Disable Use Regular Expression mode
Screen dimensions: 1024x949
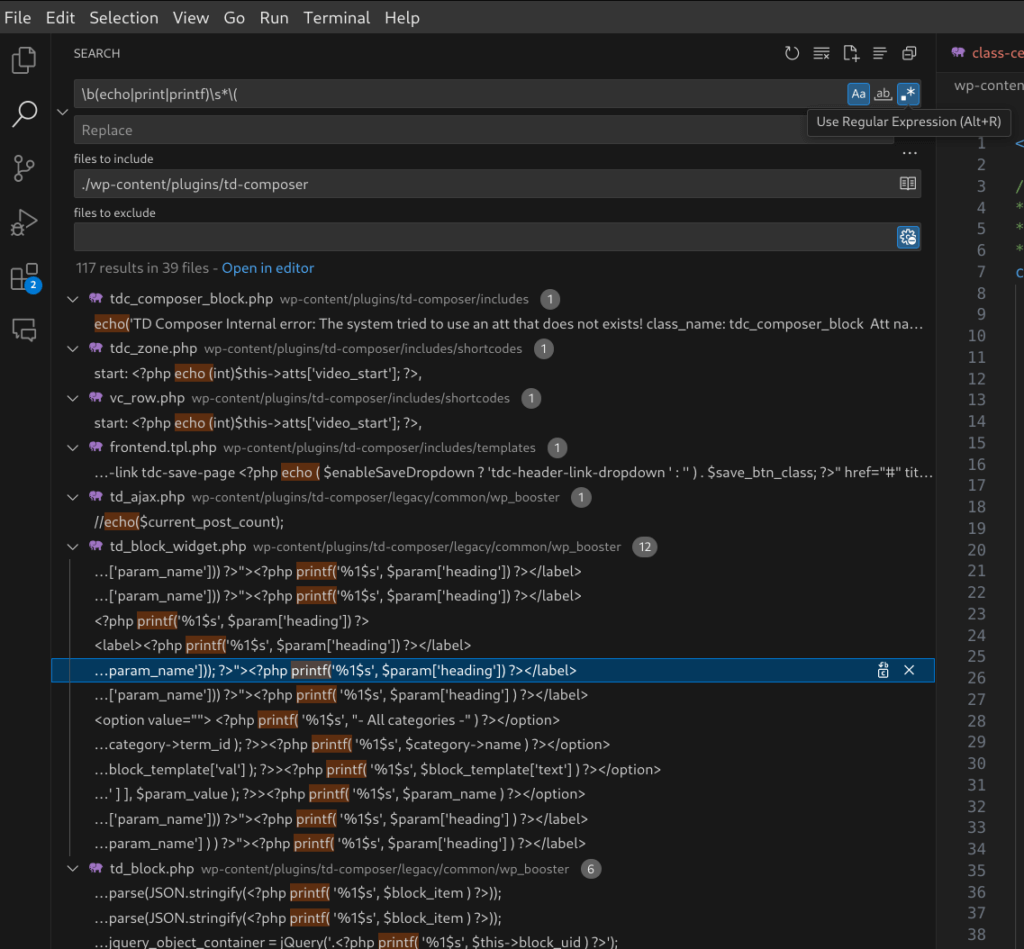(908, 93)
